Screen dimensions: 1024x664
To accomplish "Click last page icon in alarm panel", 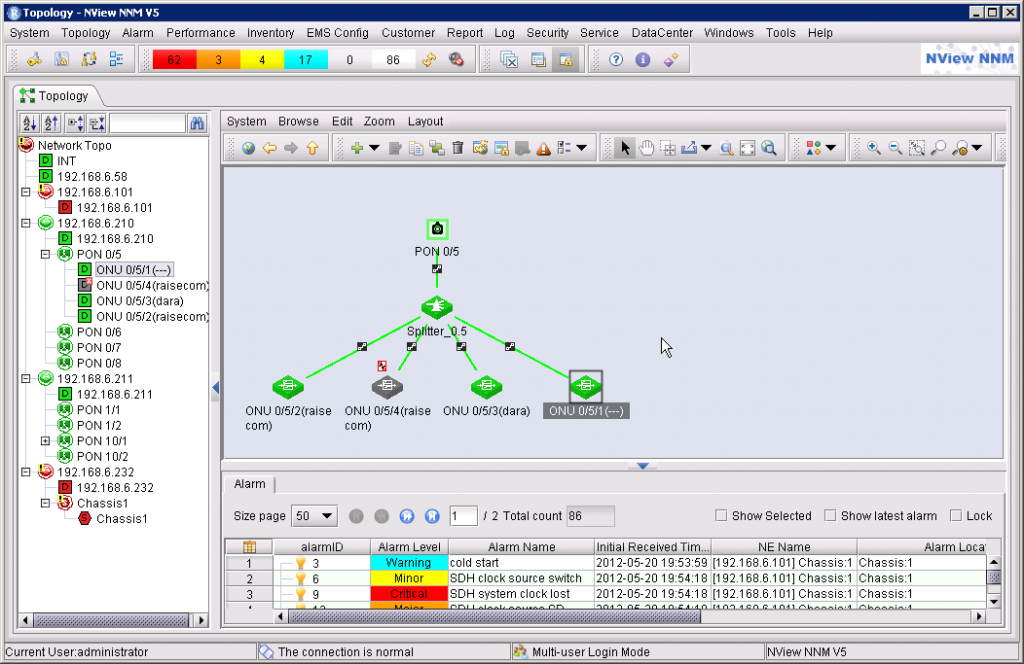I will [432, 516].
